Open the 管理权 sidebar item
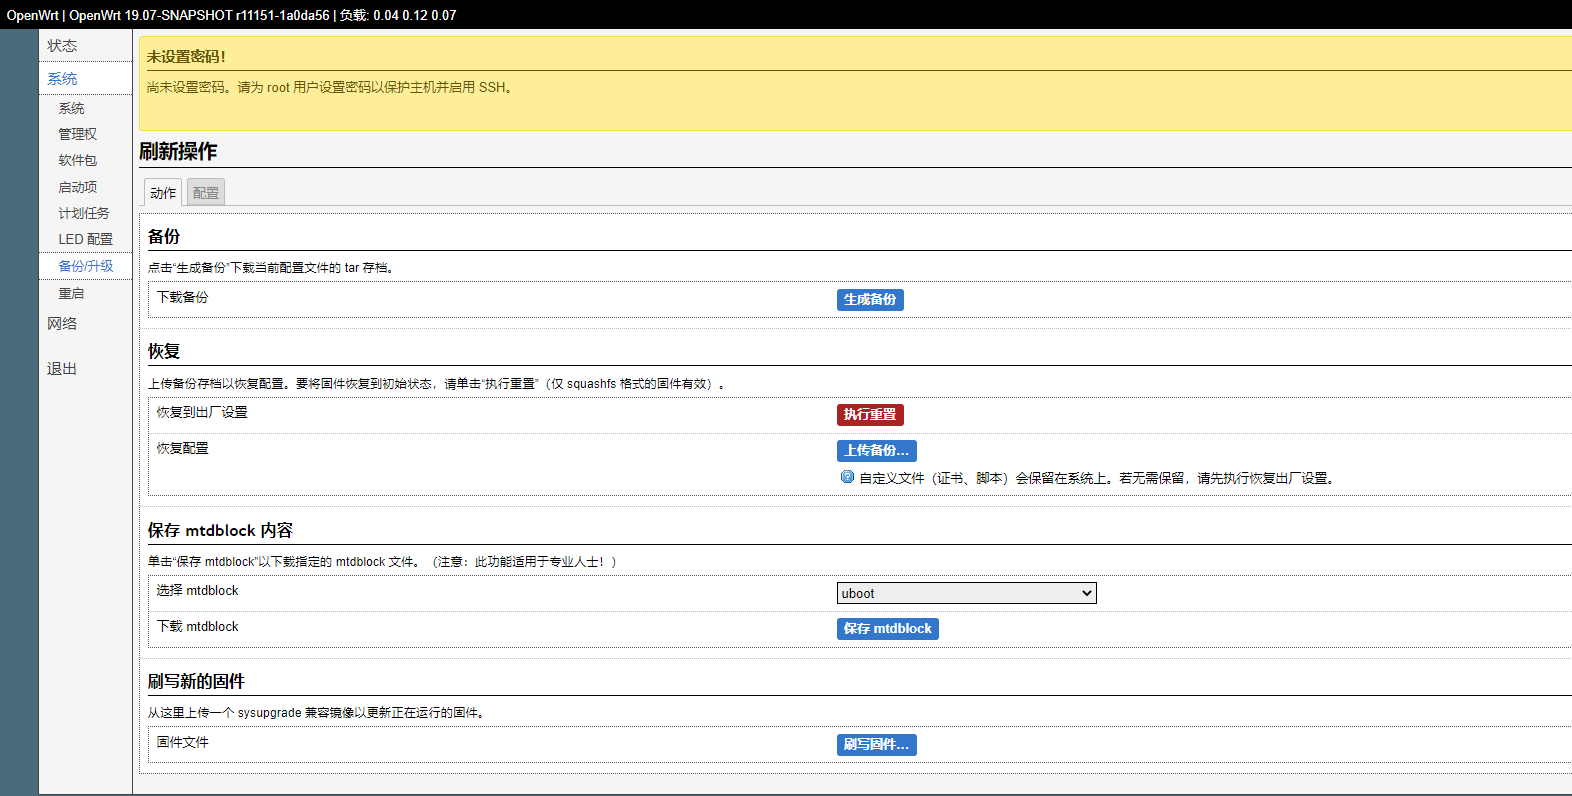This screenshot has height=796, width=1572. click(x=77, y=134)
